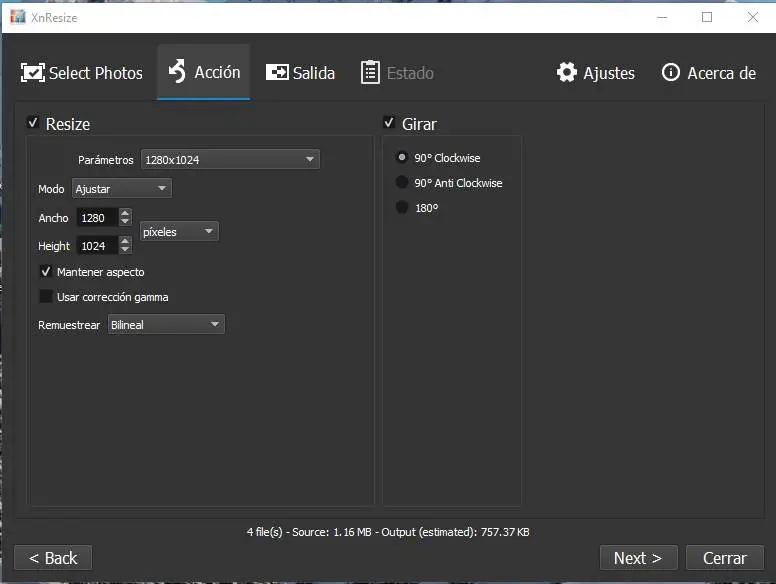Toggle the Girar checkbox
The image size is (776, 584).
(389, 122)
